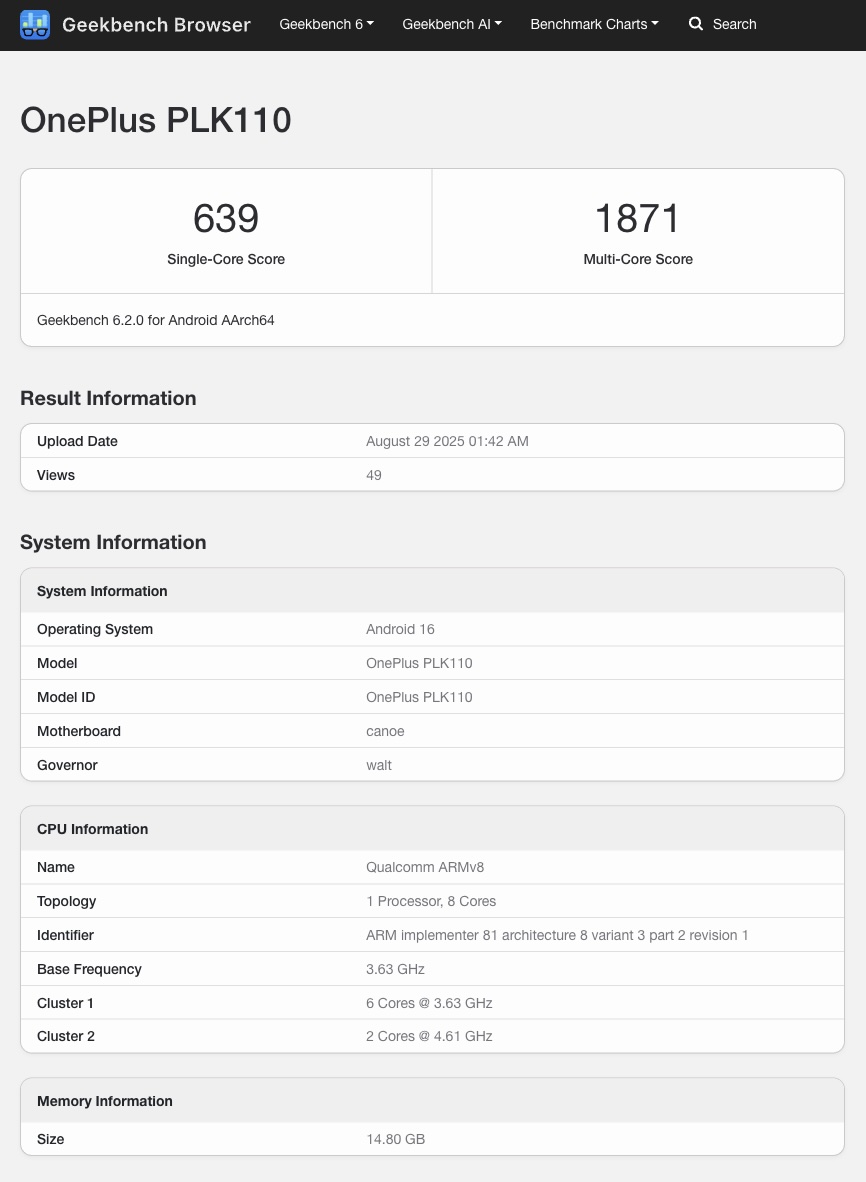Click the magnifying glass search icon

696,24
